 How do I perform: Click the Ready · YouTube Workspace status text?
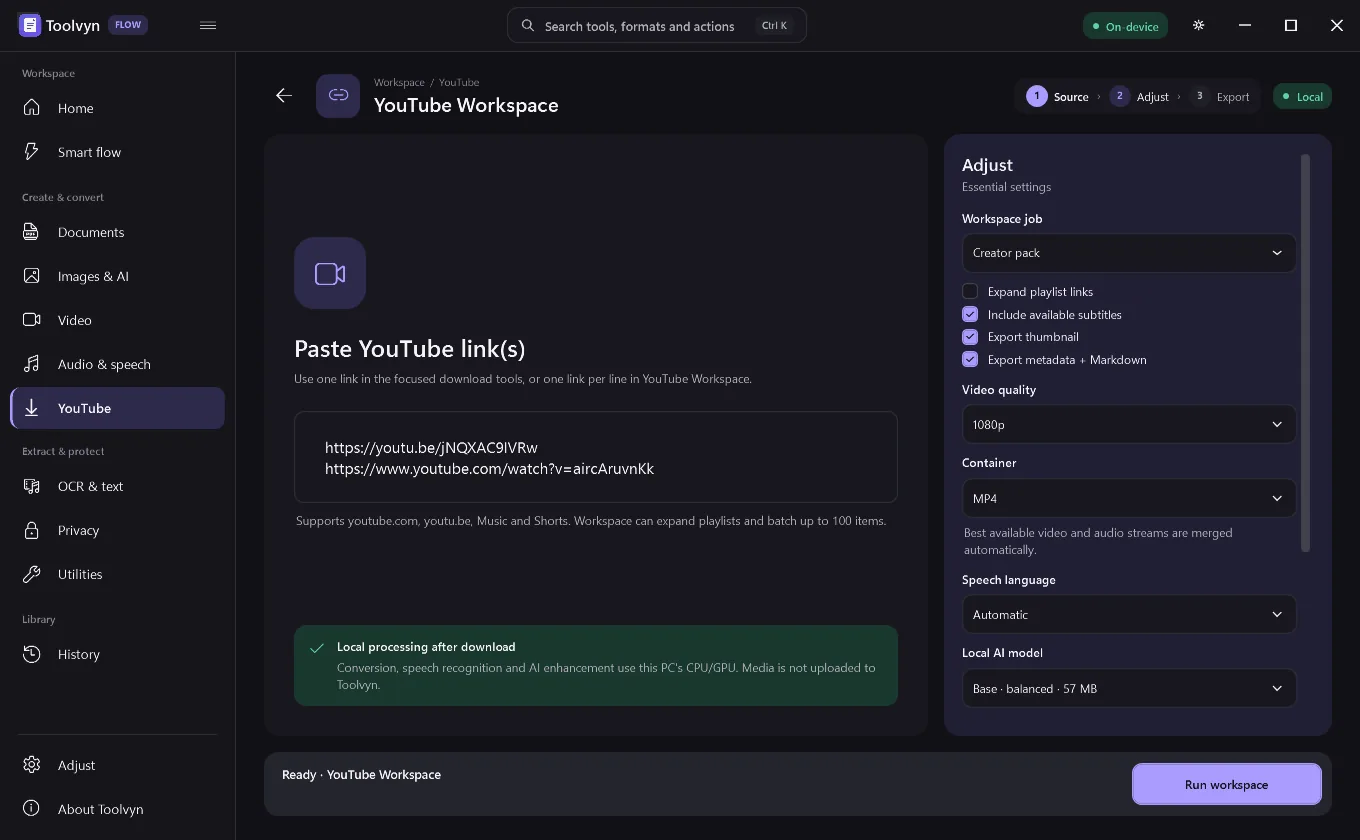coord(361,774)
